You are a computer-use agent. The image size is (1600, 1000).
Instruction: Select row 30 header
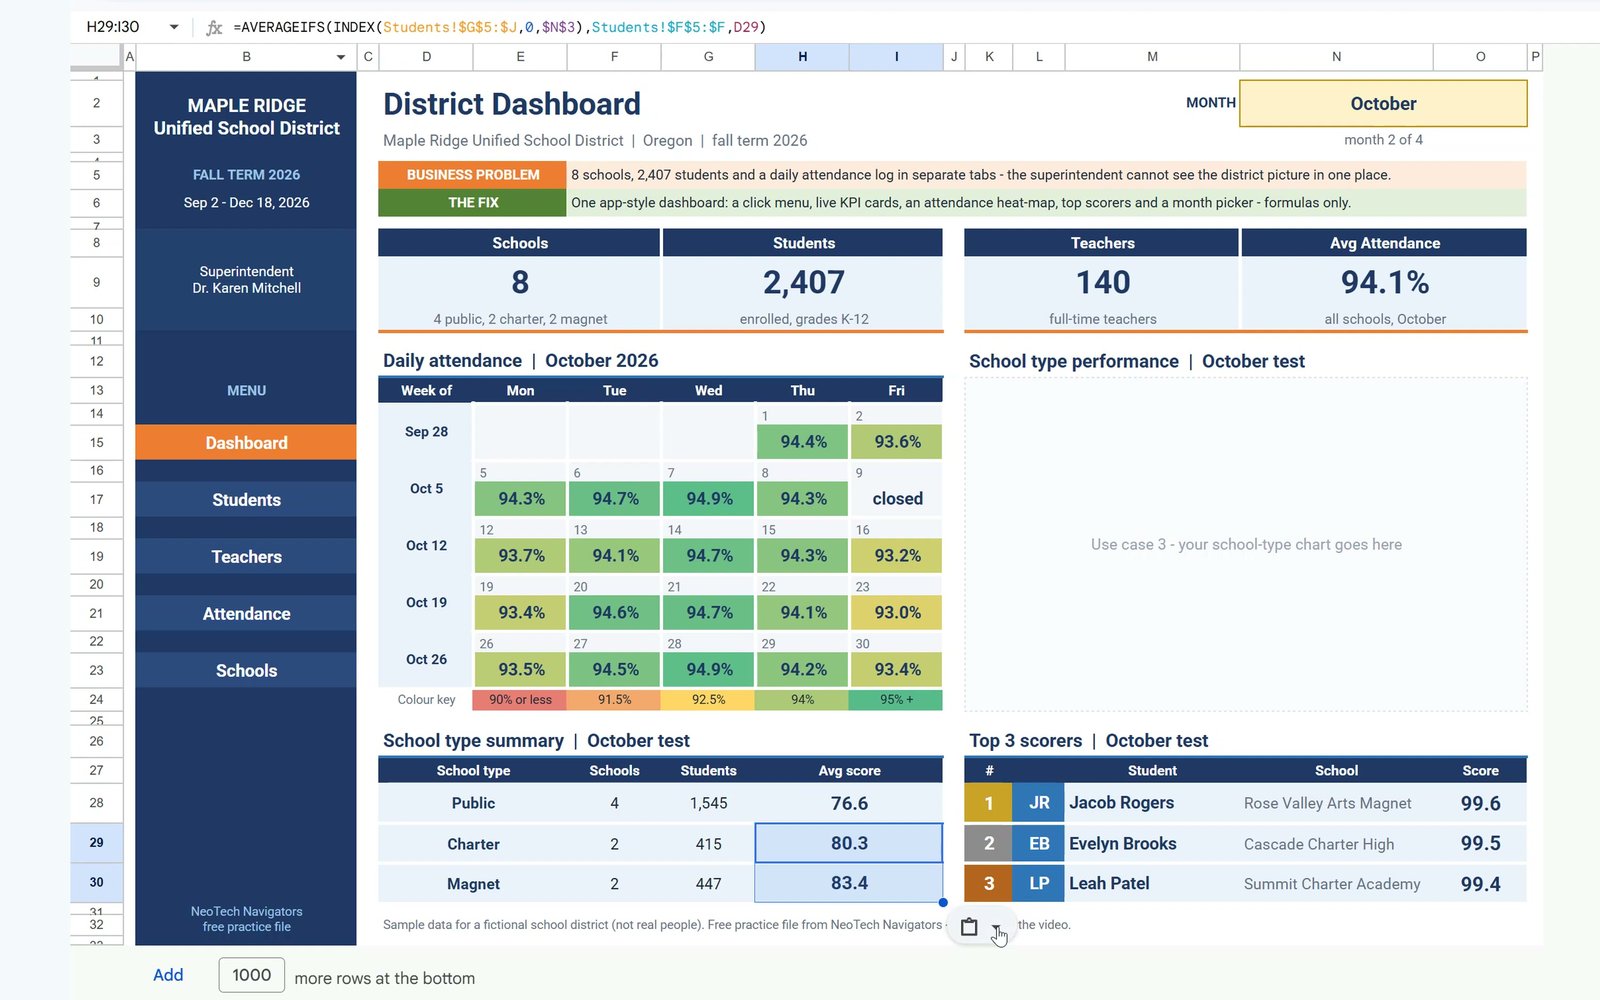tap(96, 883)
